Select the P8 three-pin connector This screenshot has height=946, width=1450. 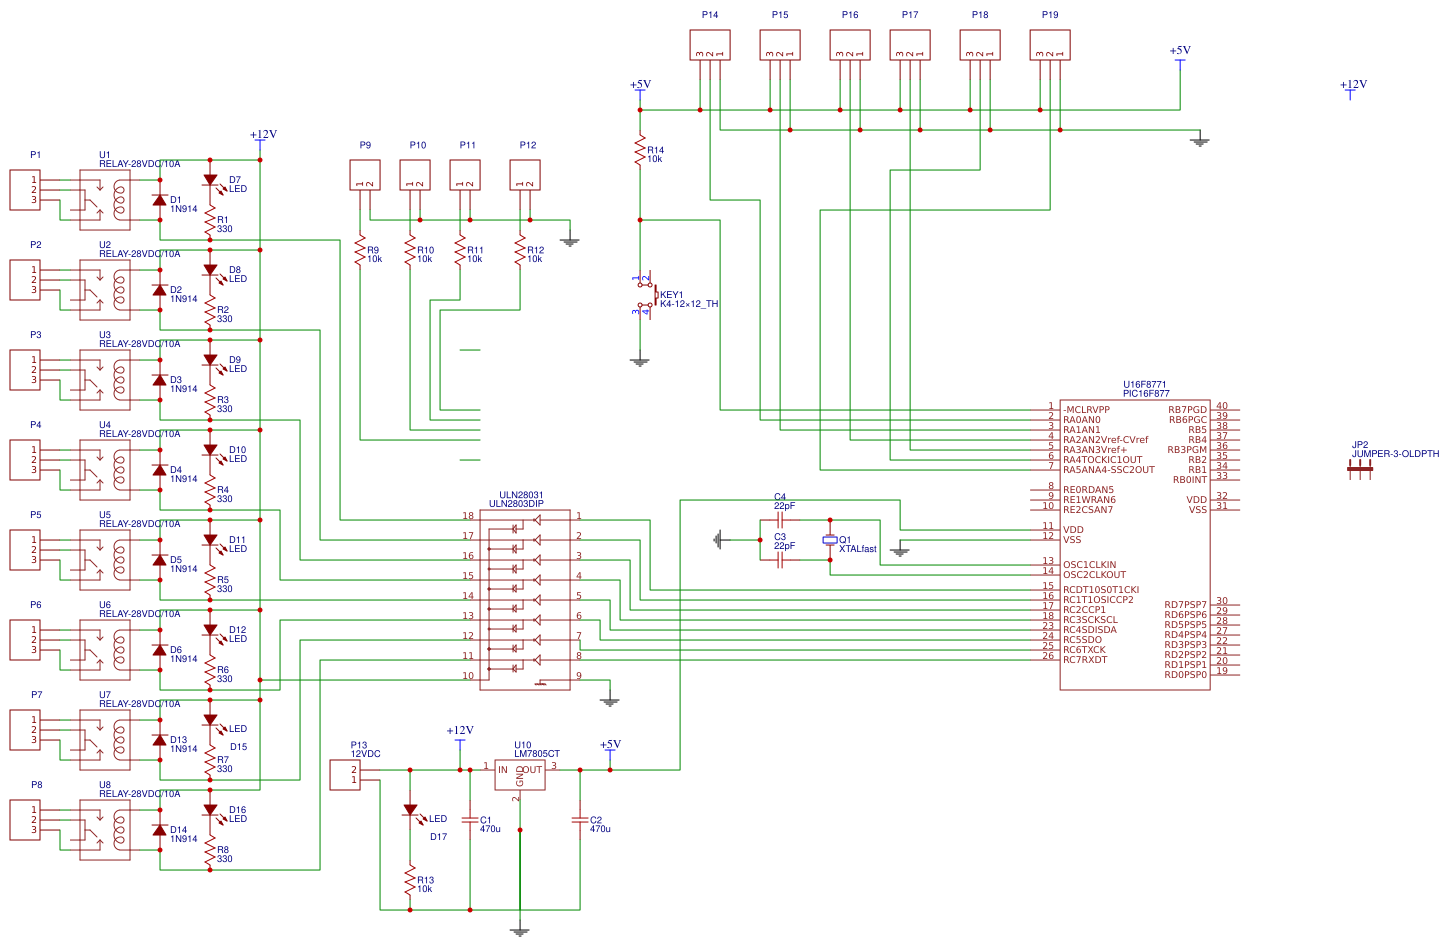pyautogui.click(x=25, y=820)
